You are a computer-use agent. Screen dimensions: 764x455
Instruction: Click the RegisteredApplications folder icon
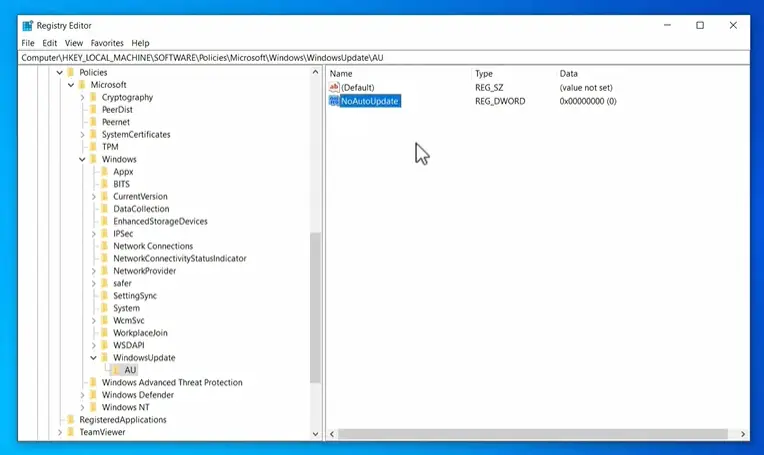click(71, 419)
